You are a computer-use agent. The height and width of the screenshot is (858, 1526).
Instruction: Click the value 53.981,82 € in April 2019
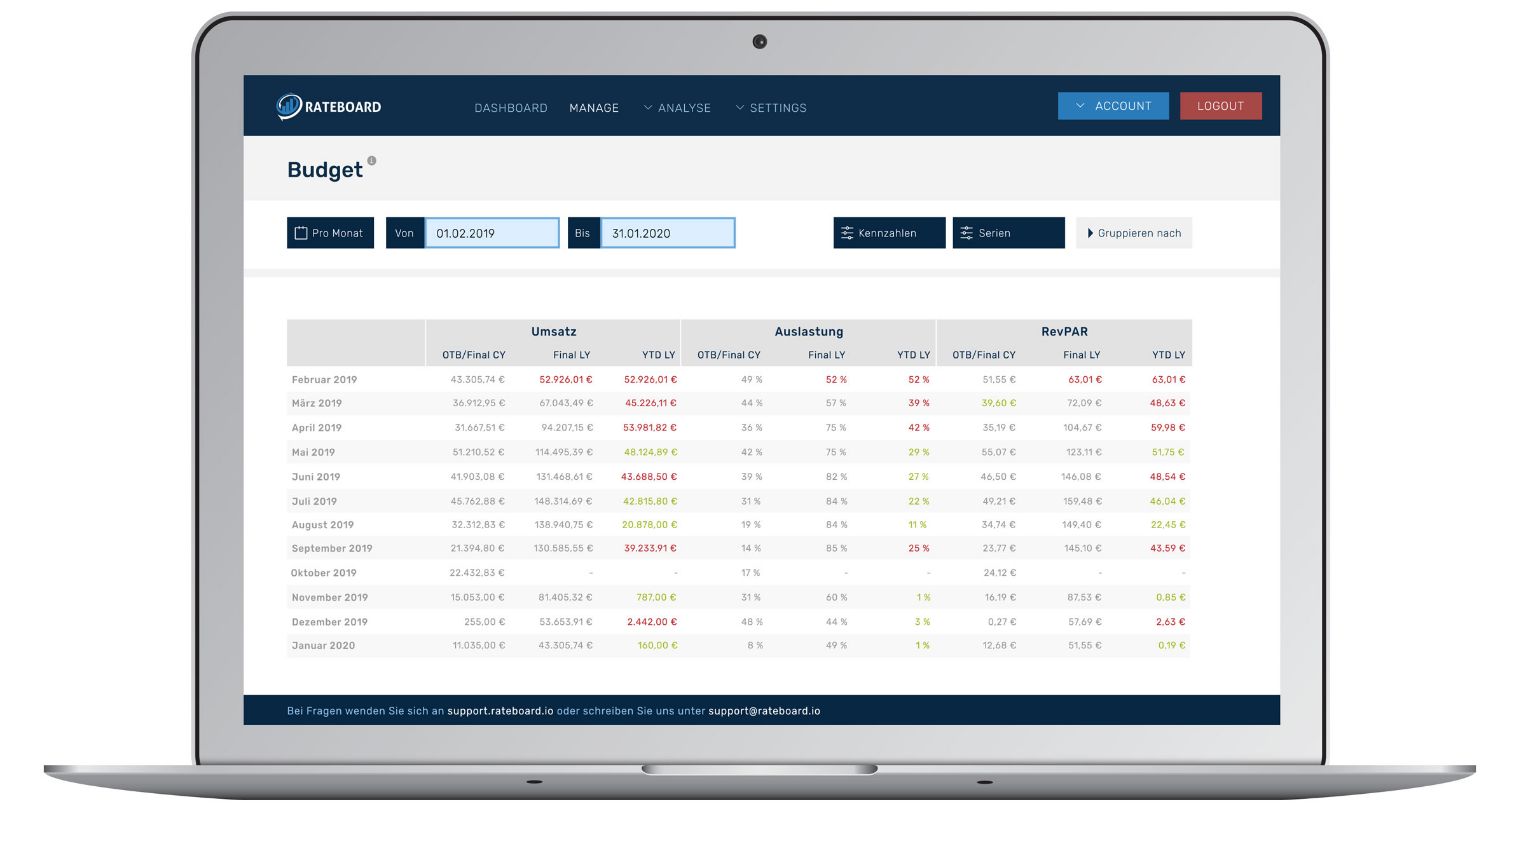[x=650, y=428]
